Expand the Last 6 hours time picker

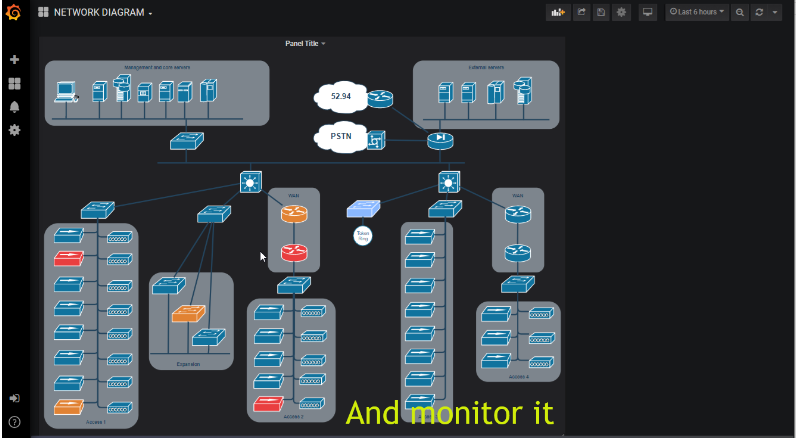697,13
